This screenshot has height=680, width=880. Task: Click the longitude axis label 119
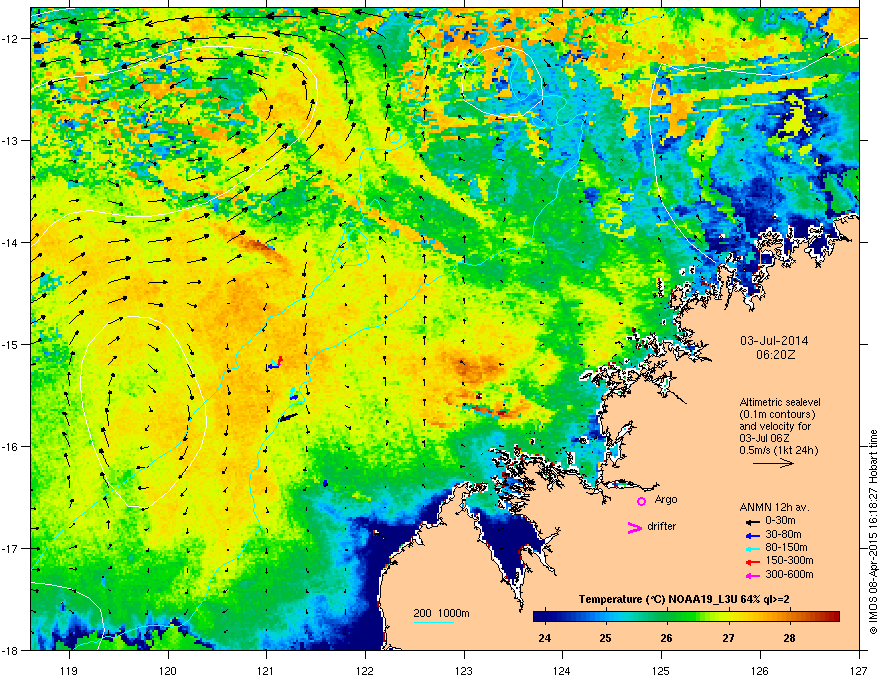click(69, 670)
